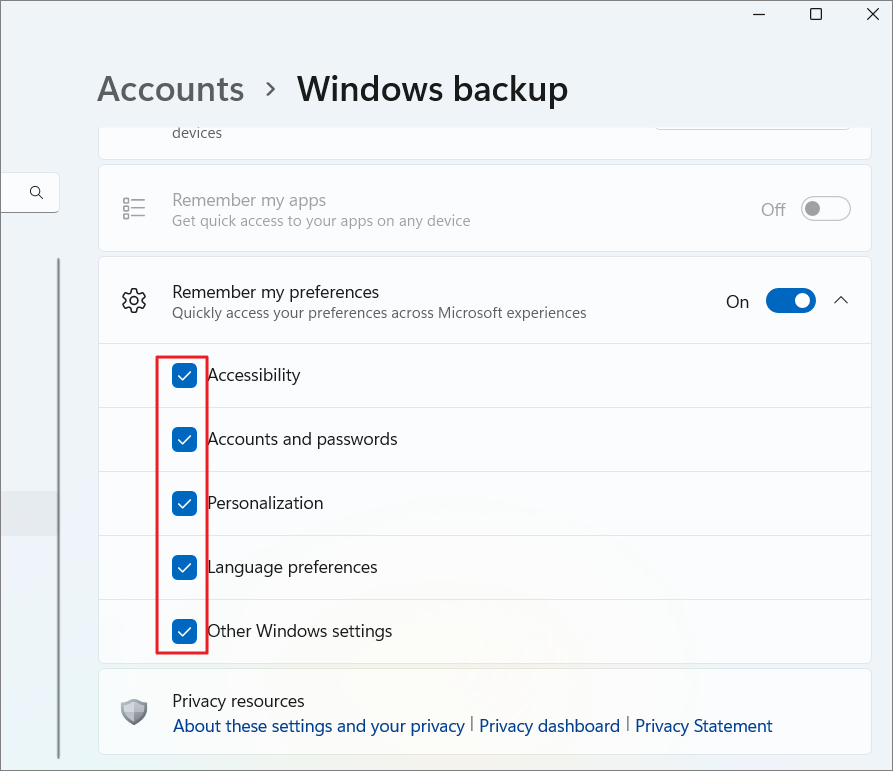Go back via the Accounts breadcrumb

click(170, 89)
